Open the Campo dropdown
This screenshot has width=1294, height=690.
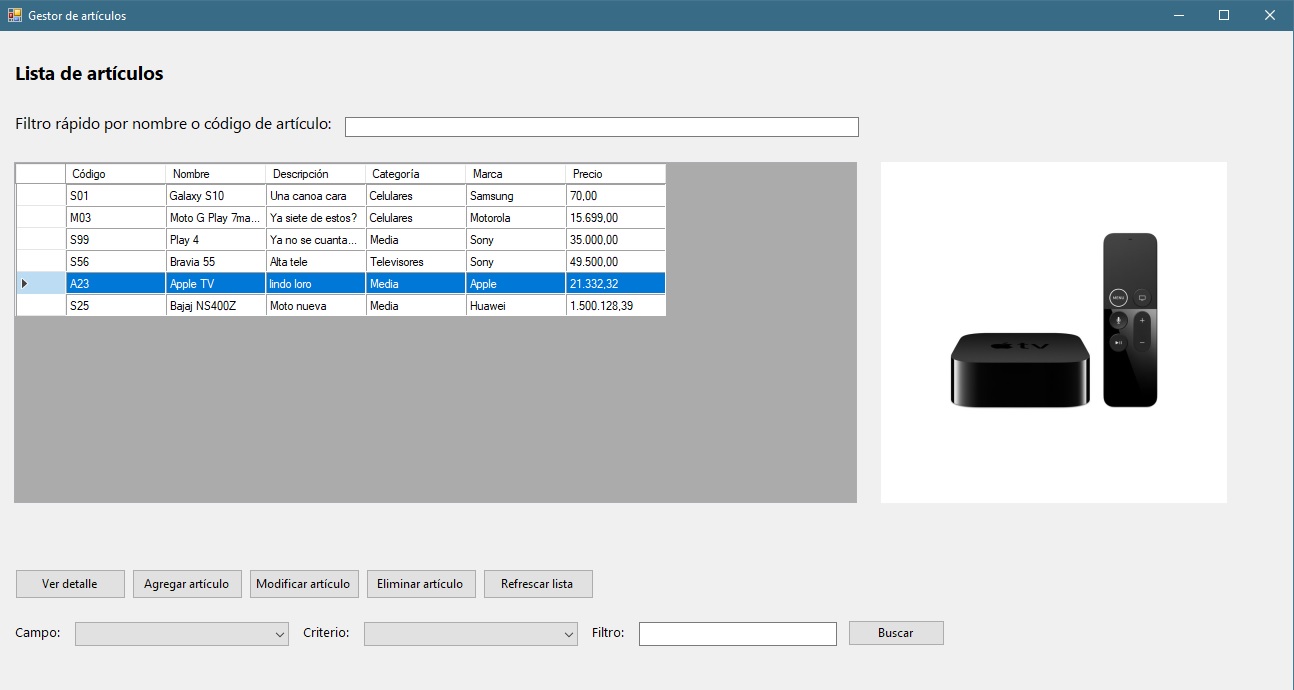tap(182, 634)
